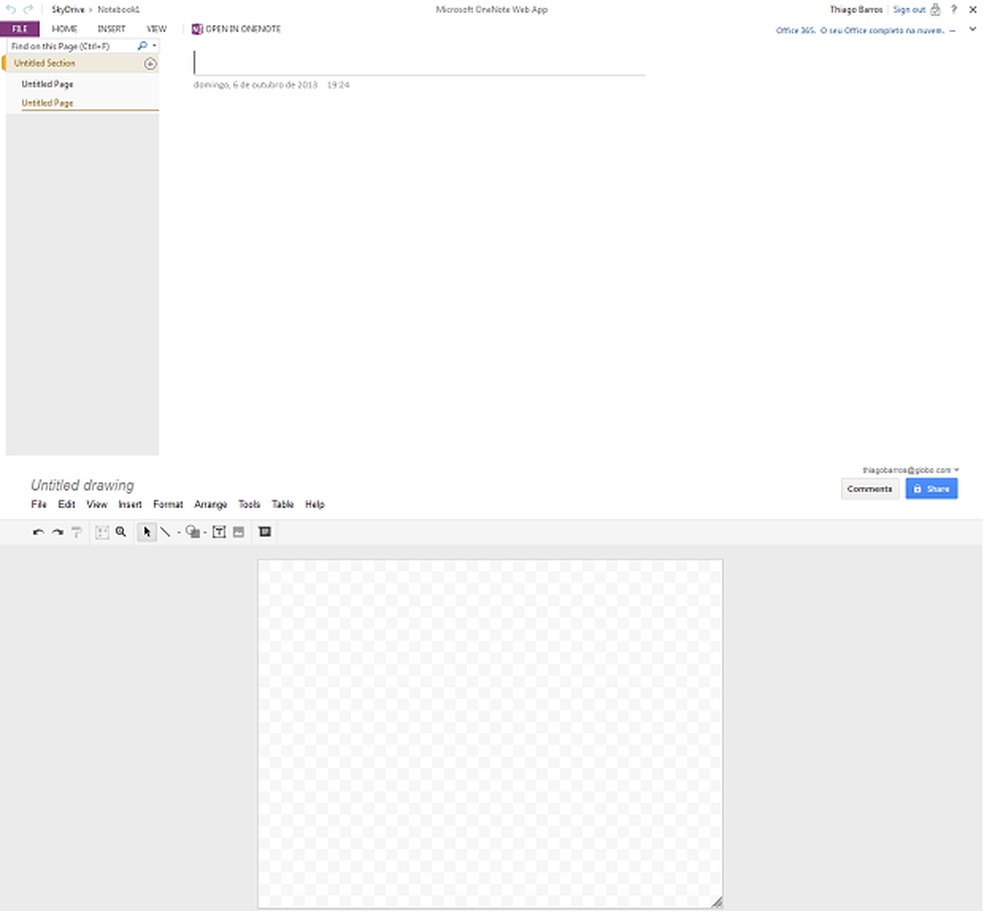Select the zoom magnifier tool

coord(121,532)
